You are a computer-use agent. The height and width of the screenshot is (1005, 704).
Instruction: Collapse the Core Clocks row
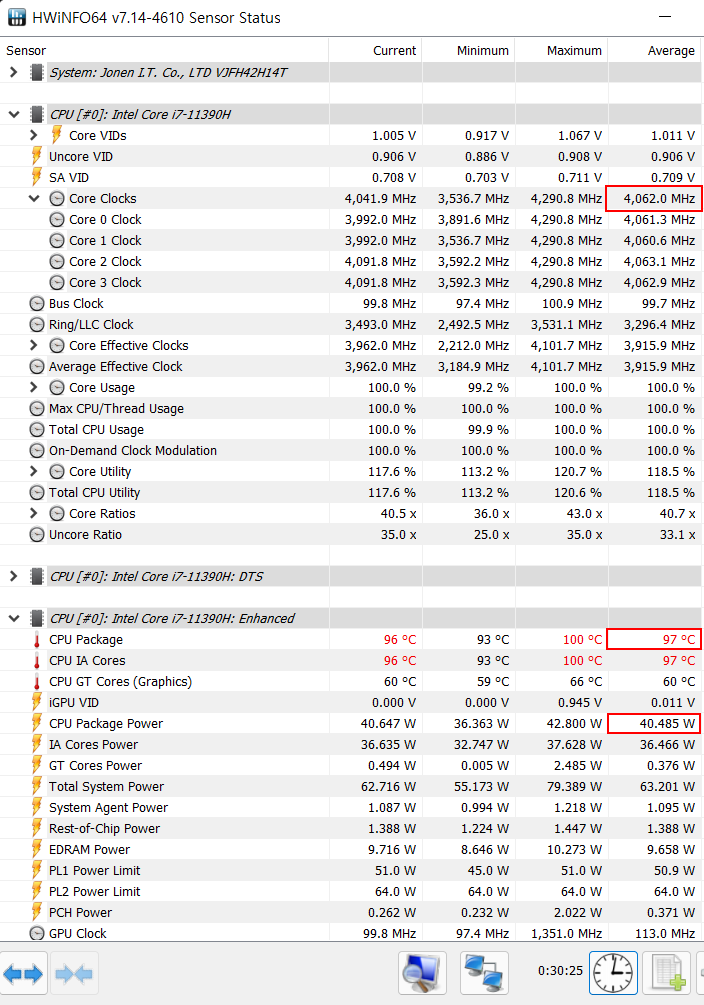[34, 199]
